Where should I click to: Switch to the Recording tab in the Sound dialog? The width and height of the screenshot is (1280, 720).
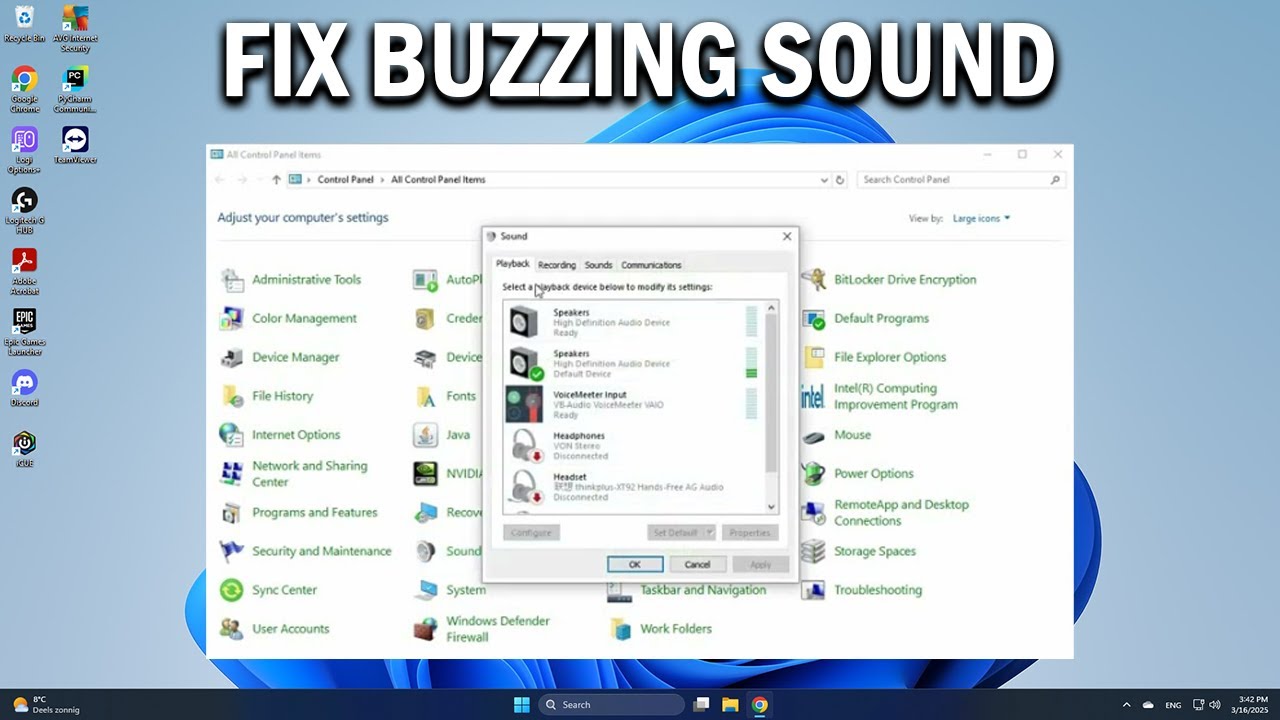pyautogui.click(x=556, y=265)
